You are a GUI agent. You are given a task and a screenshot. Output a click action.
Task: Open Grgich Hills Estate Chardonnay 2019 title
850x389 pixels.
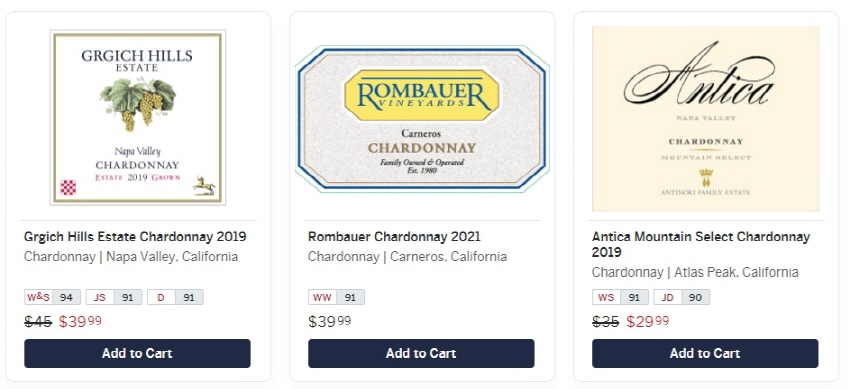coord(135,237)
